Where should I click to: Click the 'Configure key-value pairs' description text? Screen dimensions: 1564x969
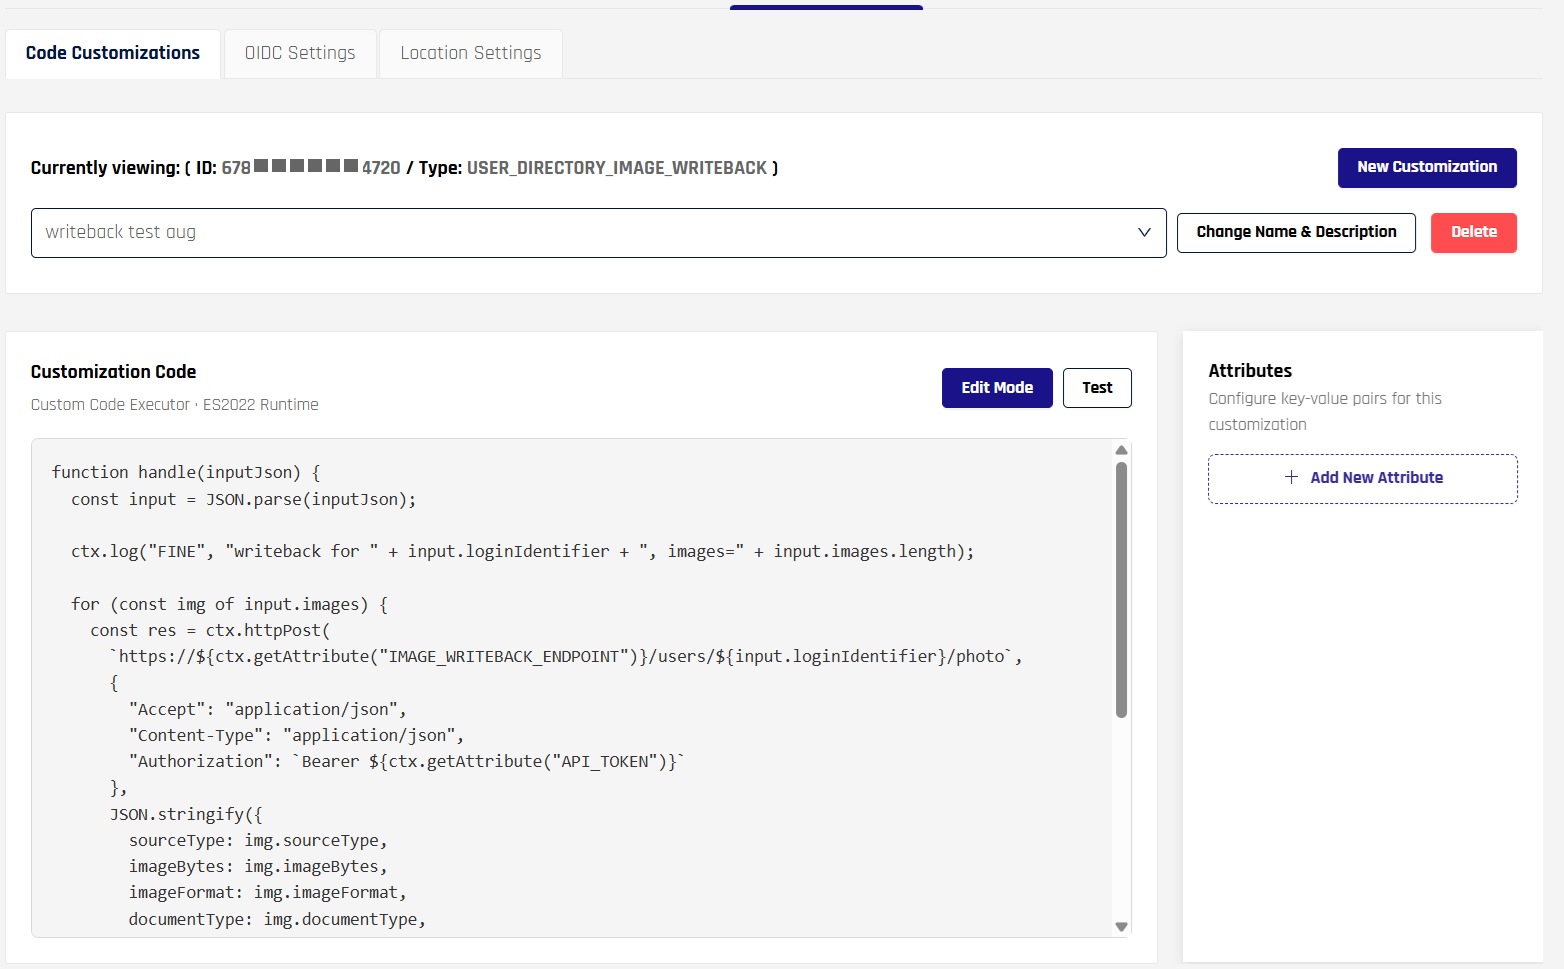pyautogui.click(x=1325, y=411)
